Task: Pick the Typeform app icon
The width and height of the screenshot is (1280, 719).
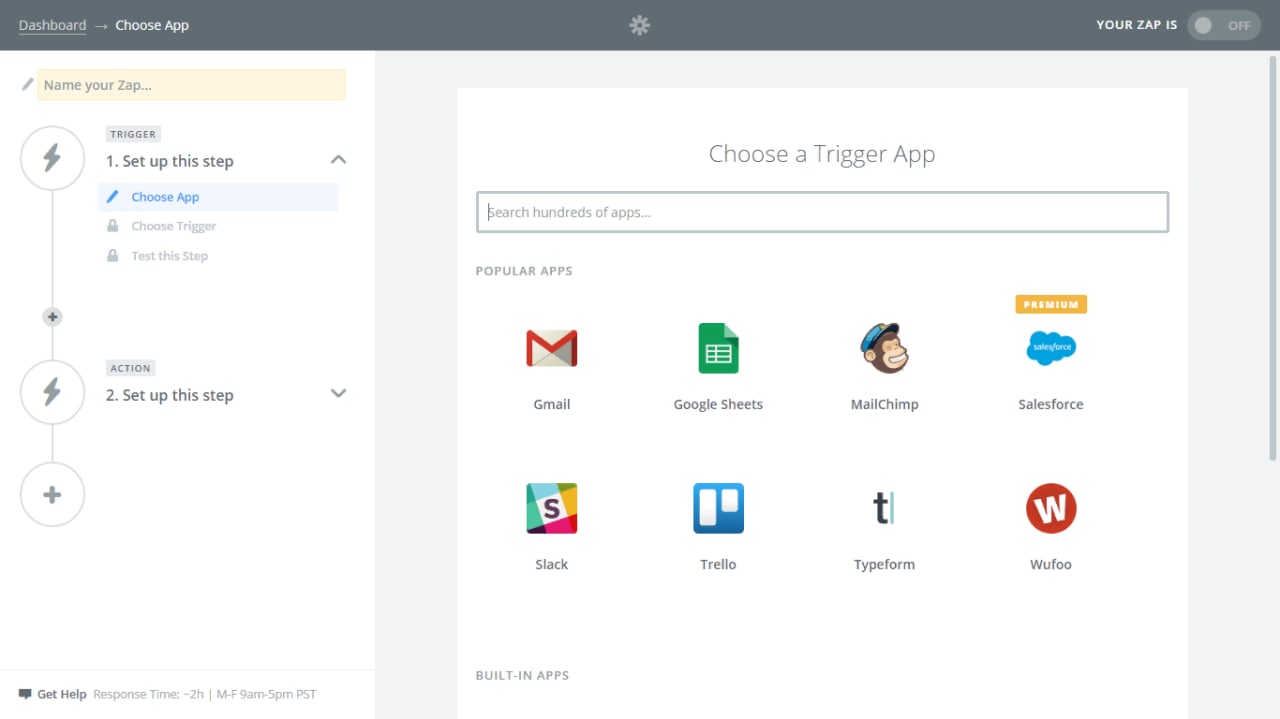Action: click(x=884, y=508)
